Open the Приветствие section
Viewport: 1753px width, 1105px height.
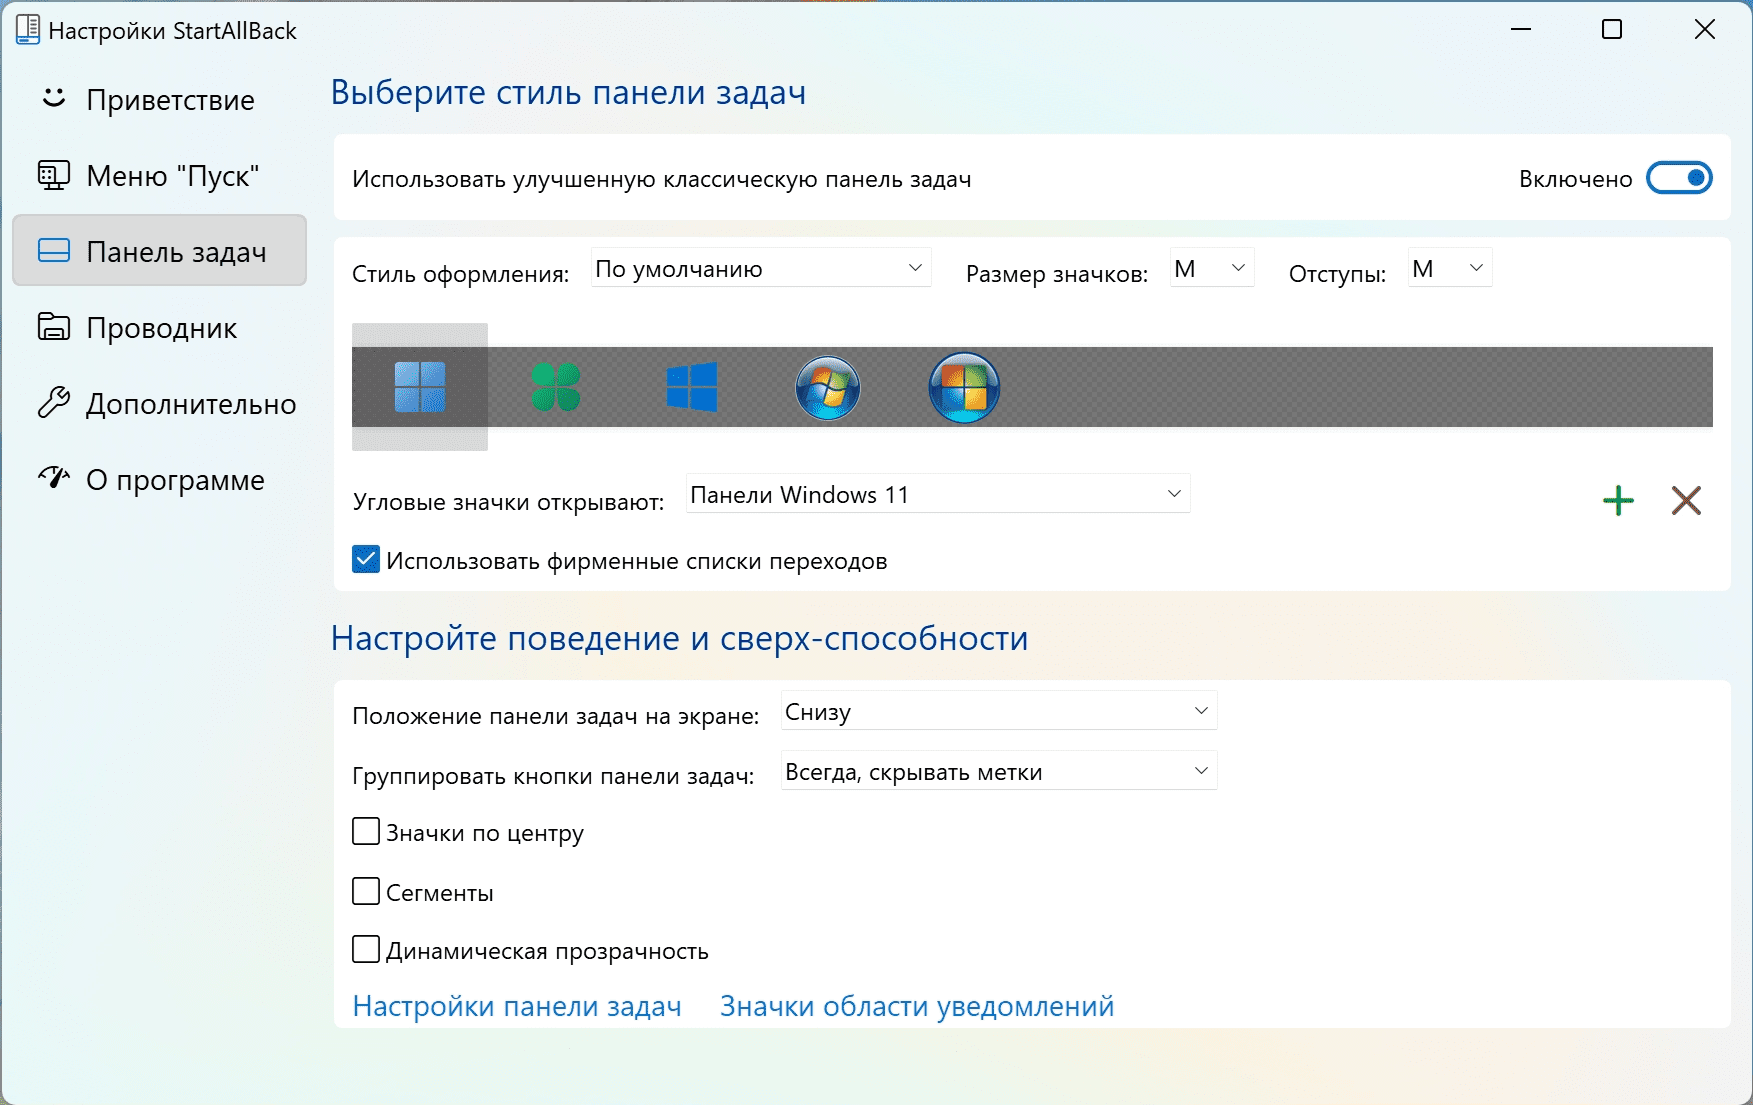point(160,99)
